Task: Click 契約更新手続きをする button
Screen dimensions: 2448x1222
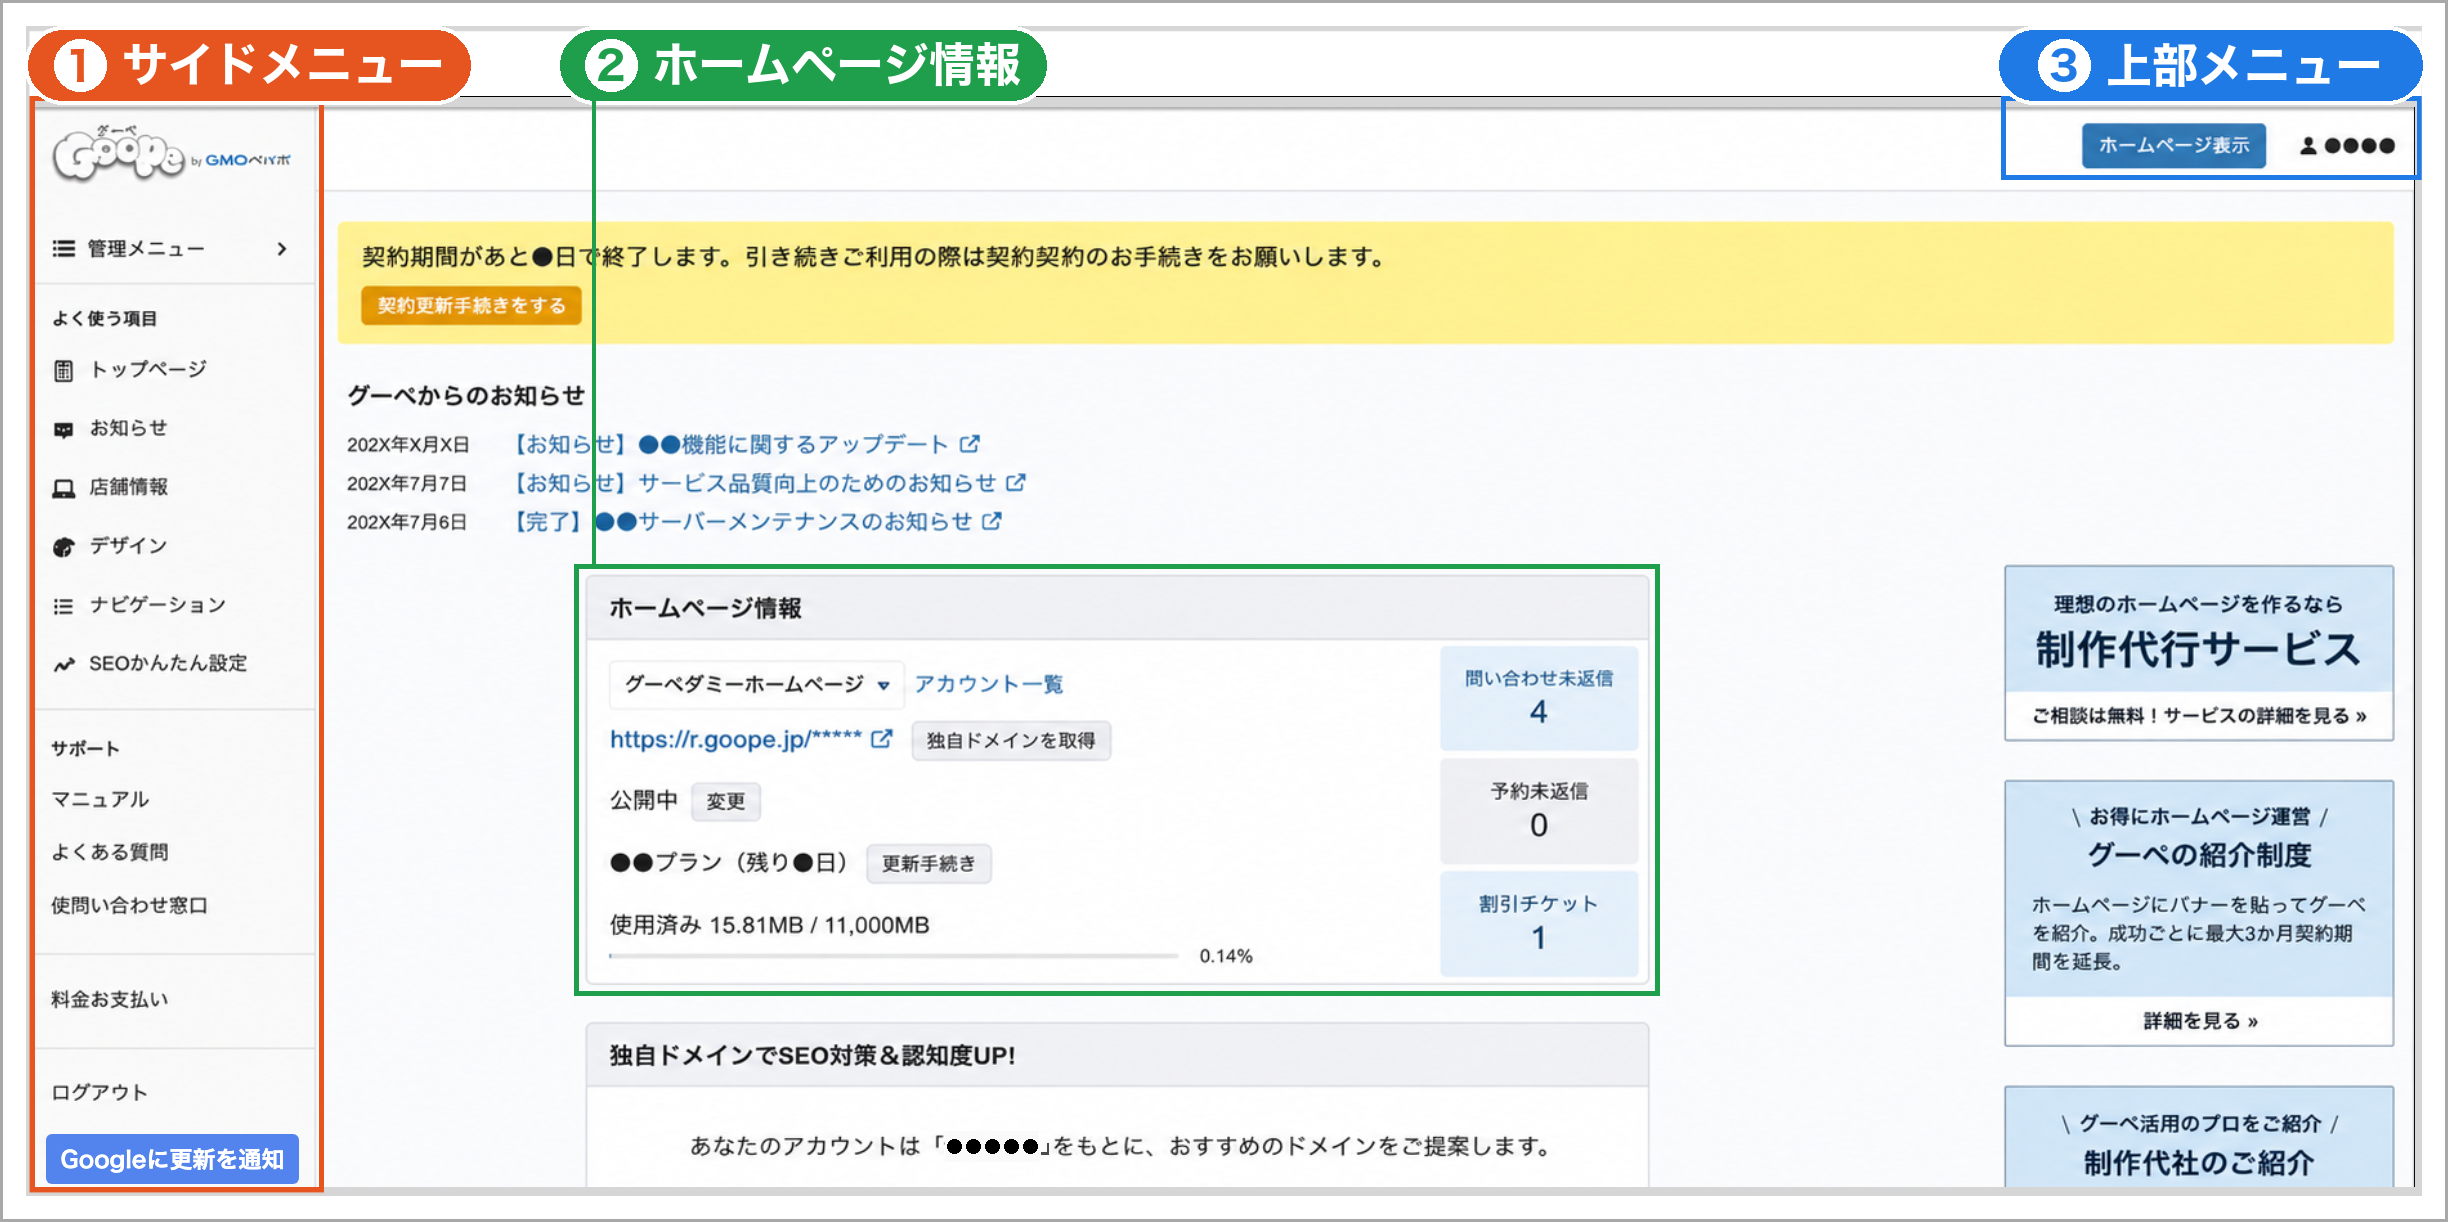Action: 471,306
